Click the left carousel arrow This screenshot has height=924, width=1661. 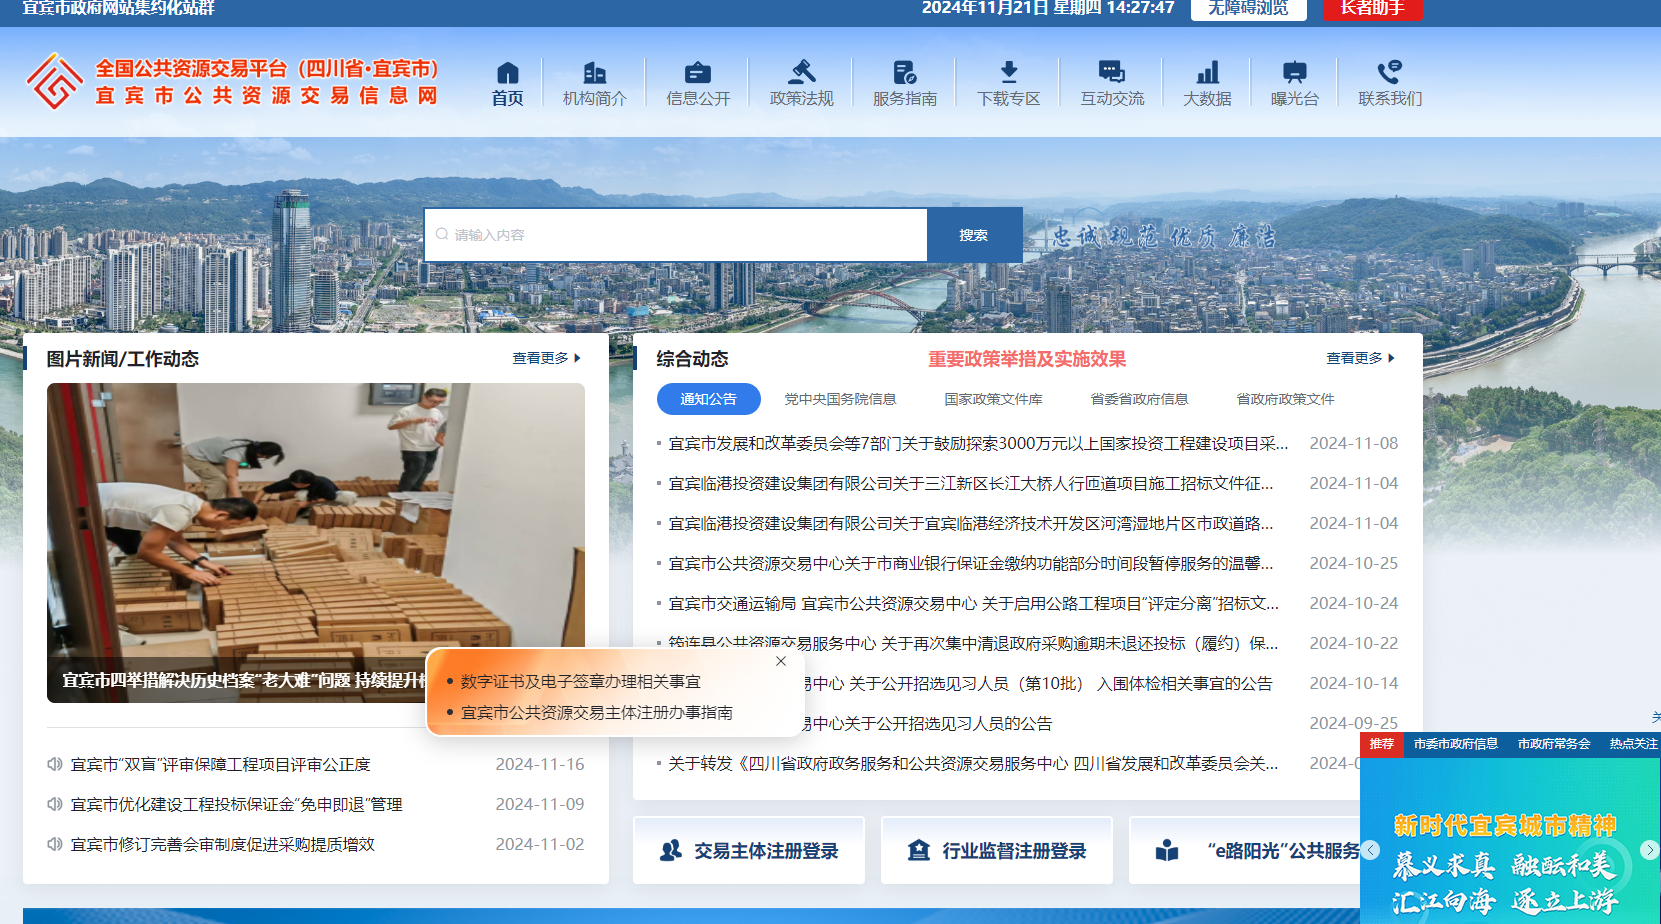click(x=1371, y=850)
